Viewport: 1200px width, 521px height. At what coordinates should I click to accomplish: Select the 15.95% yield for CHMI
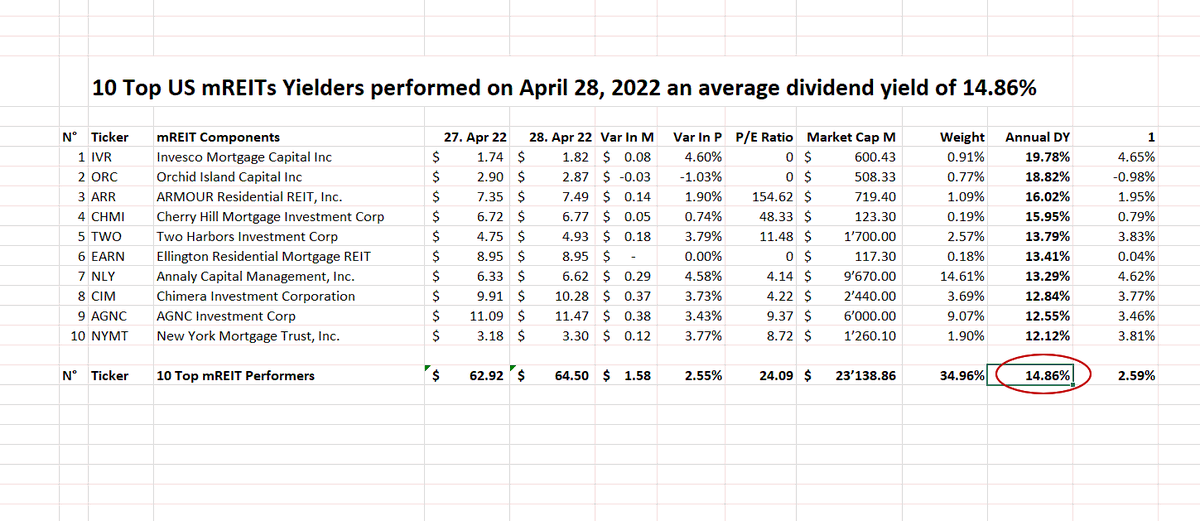coord(1047,216)
